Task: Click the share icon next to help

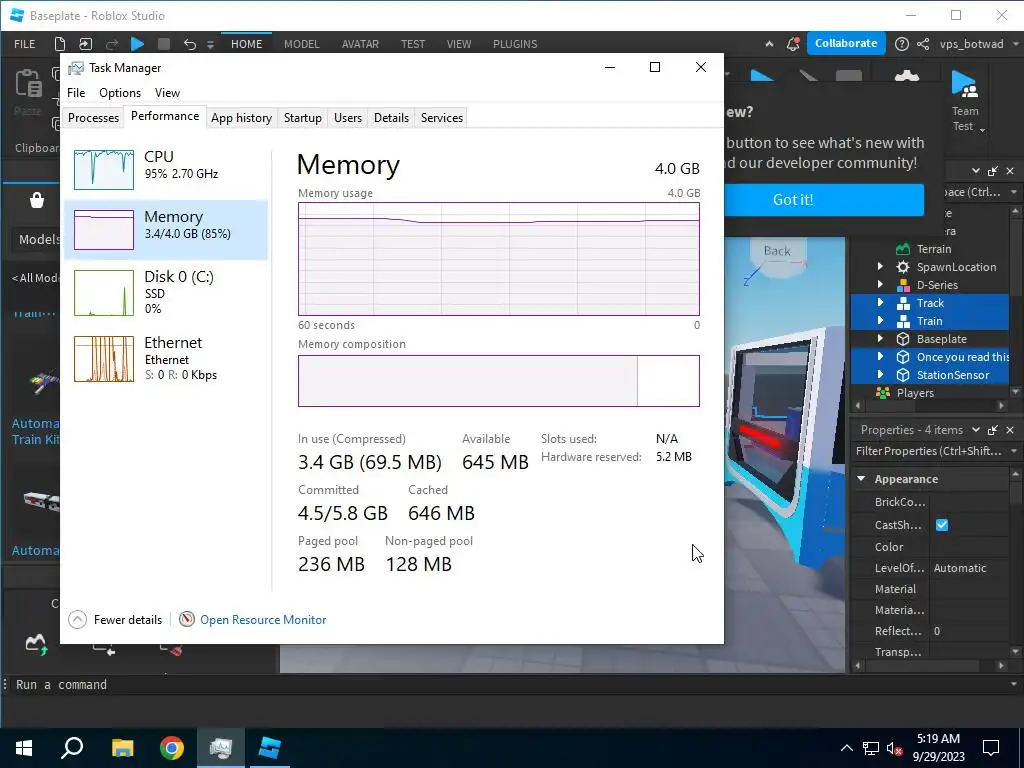Action: pos(923,44)
